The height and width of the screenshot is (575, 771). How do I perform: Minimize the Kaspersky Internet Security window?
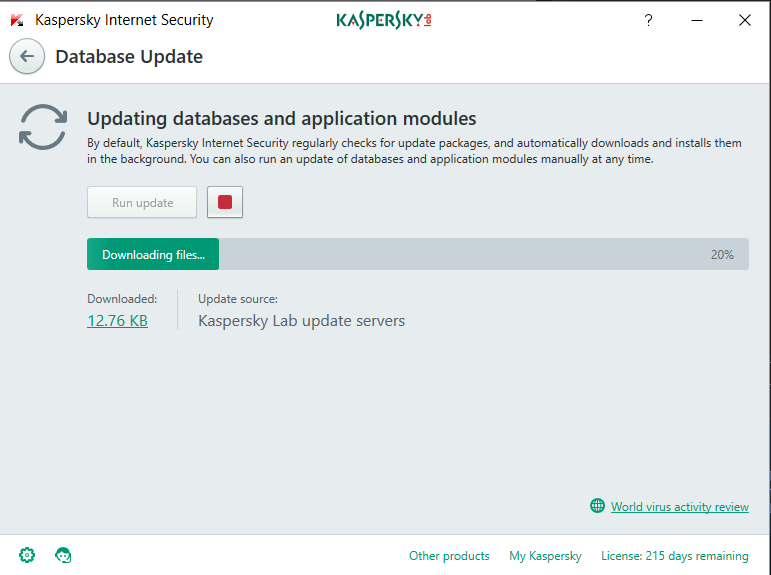[696, 20]
